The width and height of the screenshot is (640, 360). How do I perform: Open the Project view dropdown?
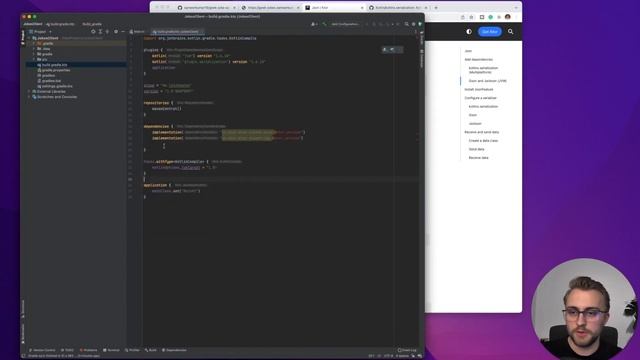click(x=40, y=31)
